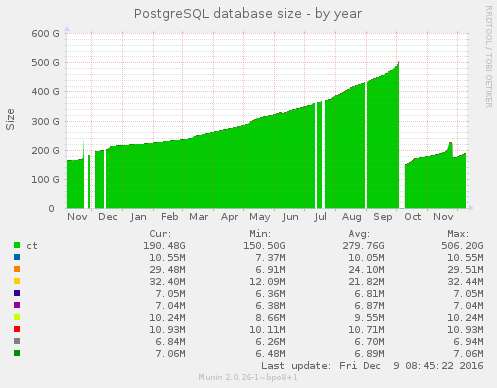This screenshot has height=388, width=497.
Task: Click the value 29.48M in the Cur column
Action: (167, 270)
